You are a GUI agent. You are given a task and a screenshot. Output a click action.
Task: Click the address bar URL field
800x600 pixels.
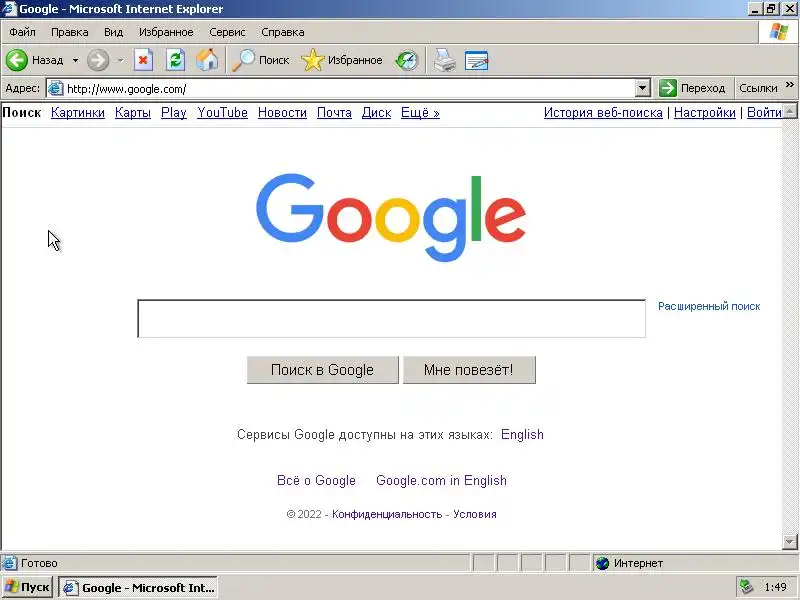pos(349,89)
